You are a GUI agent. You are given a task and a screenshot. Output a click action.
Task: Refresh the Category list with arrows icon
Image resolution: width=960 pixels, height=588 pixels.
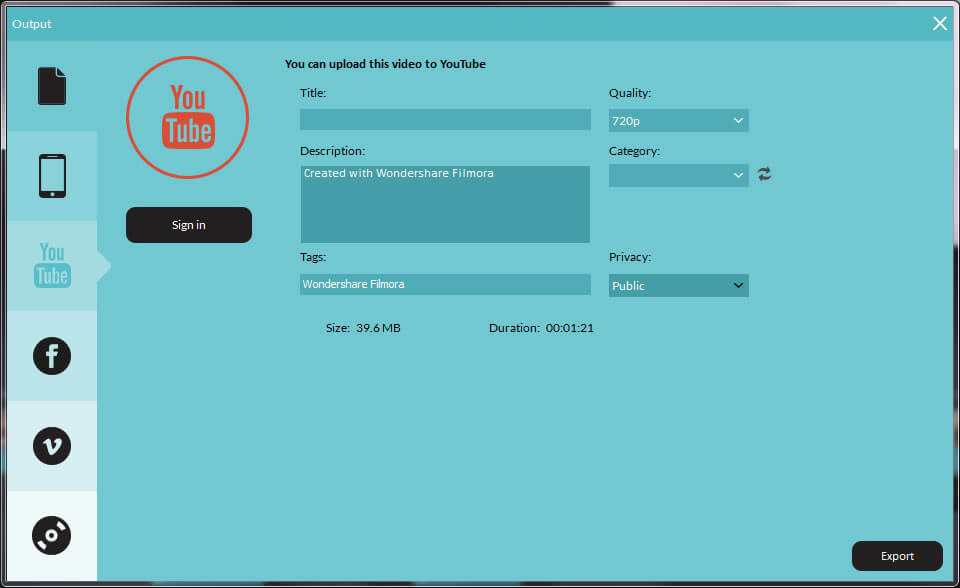pyautogui.click(x=764, y=174)
